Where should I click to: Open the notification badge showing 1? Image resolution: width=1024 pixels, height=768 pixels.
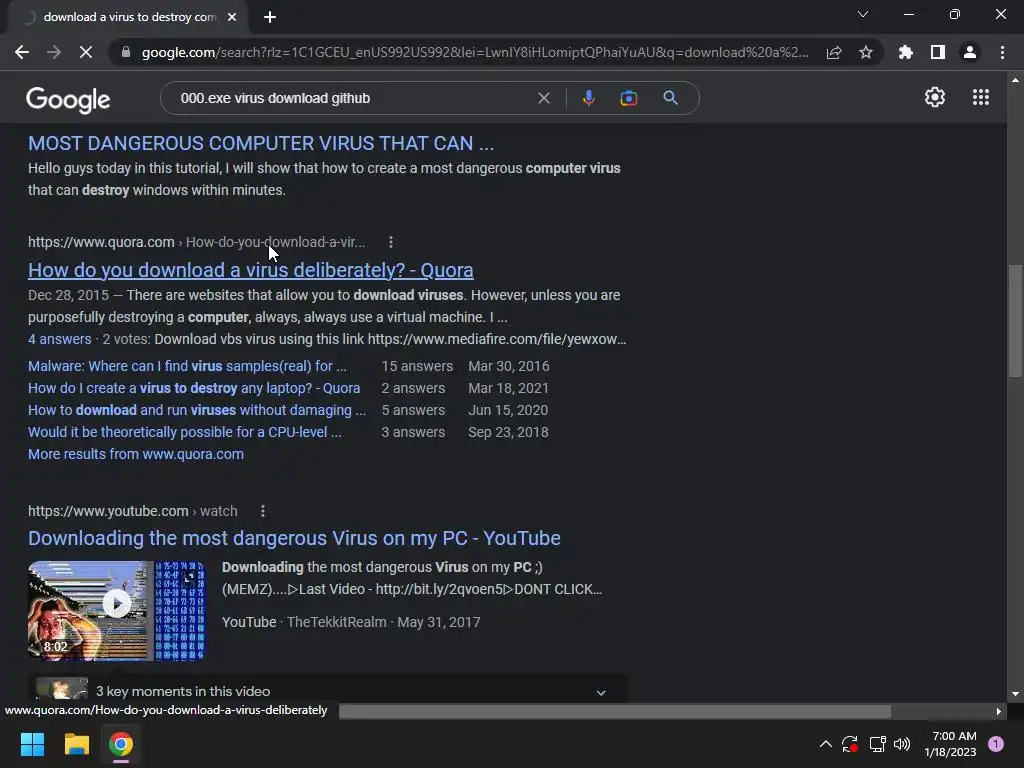[996, 744]
